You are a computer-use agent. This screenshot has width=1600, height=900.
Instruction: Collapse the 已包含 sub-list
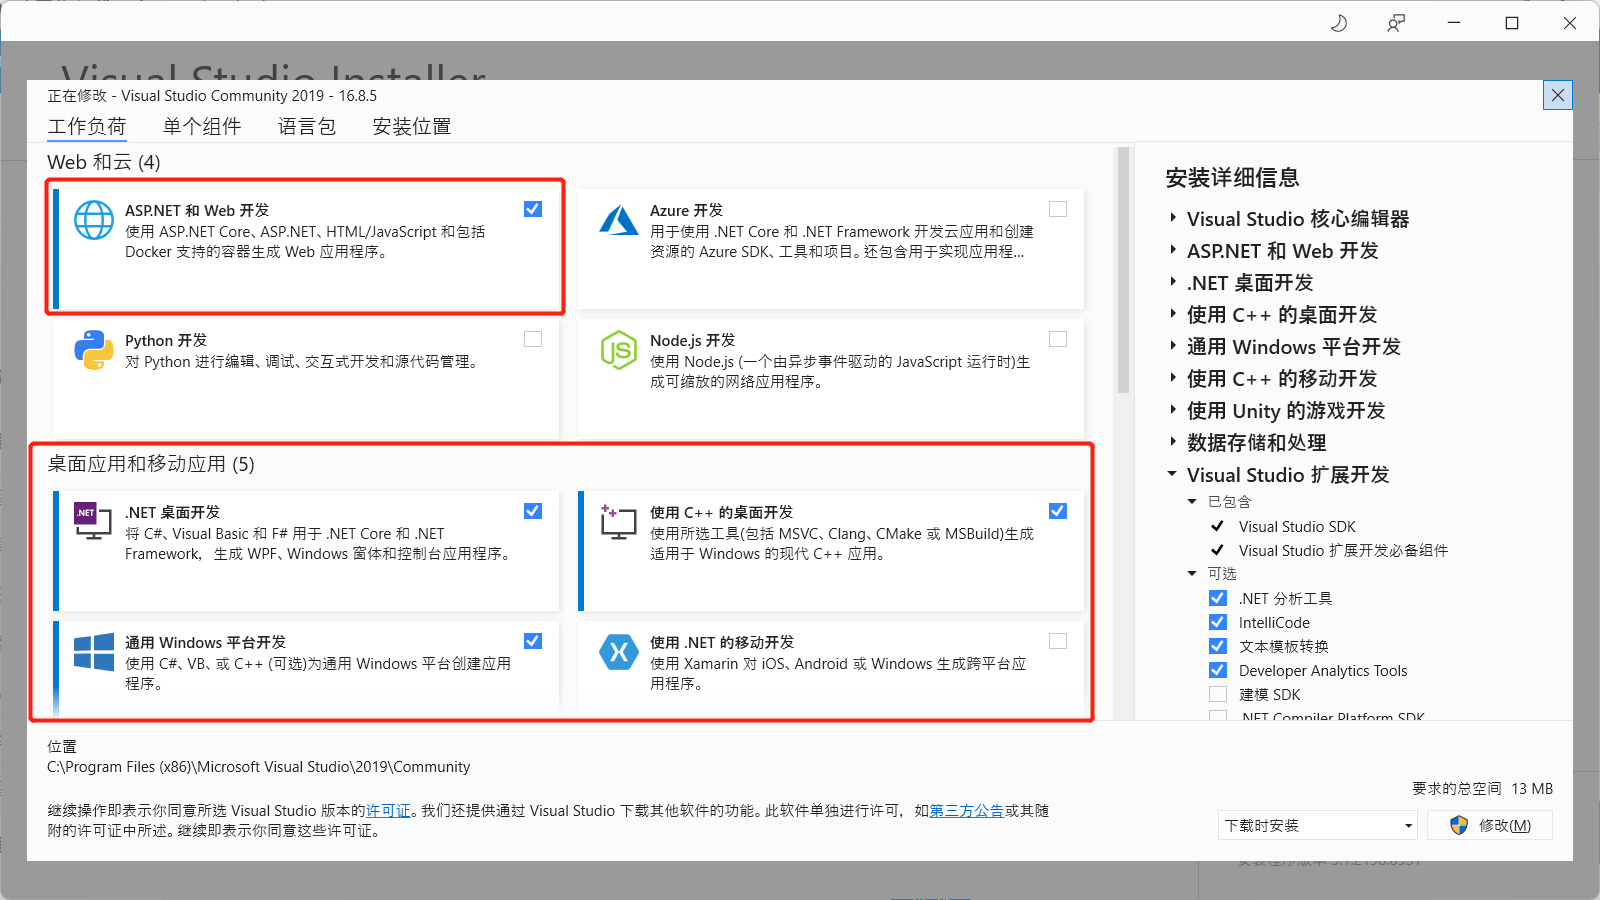pos(1192,501)
